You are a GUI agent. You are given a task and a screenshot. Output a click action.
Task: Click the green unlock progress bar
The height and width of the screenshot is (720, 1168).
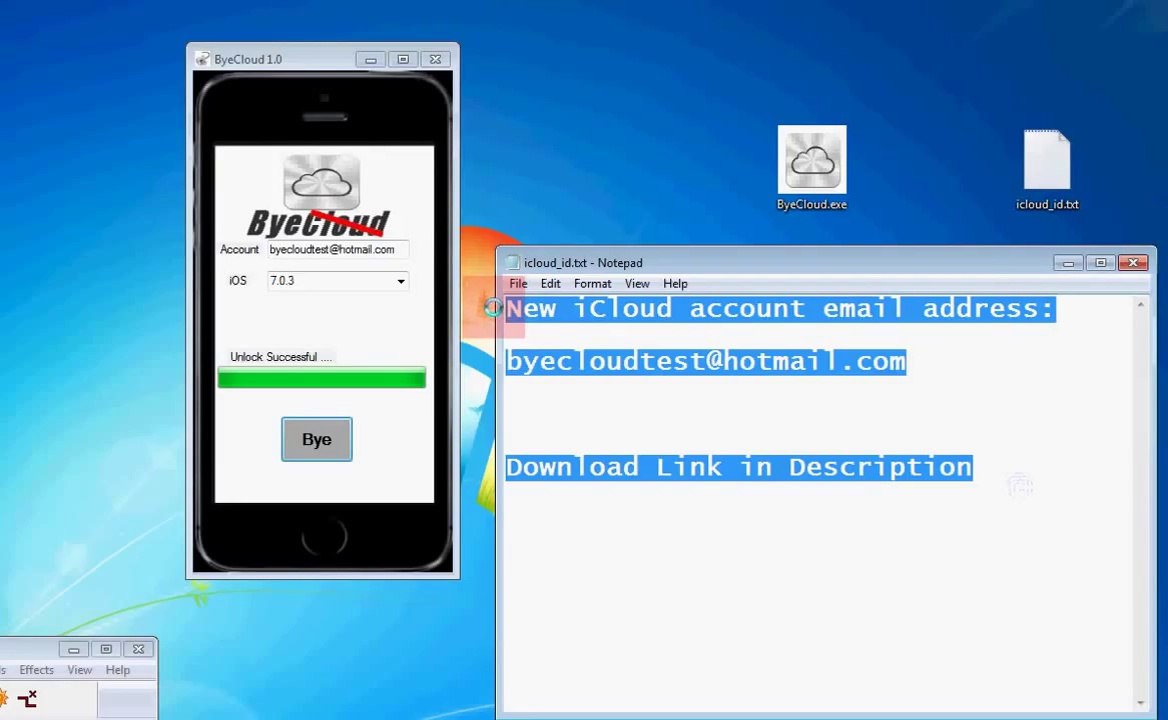pyautogui.click(x=322, y=377)
